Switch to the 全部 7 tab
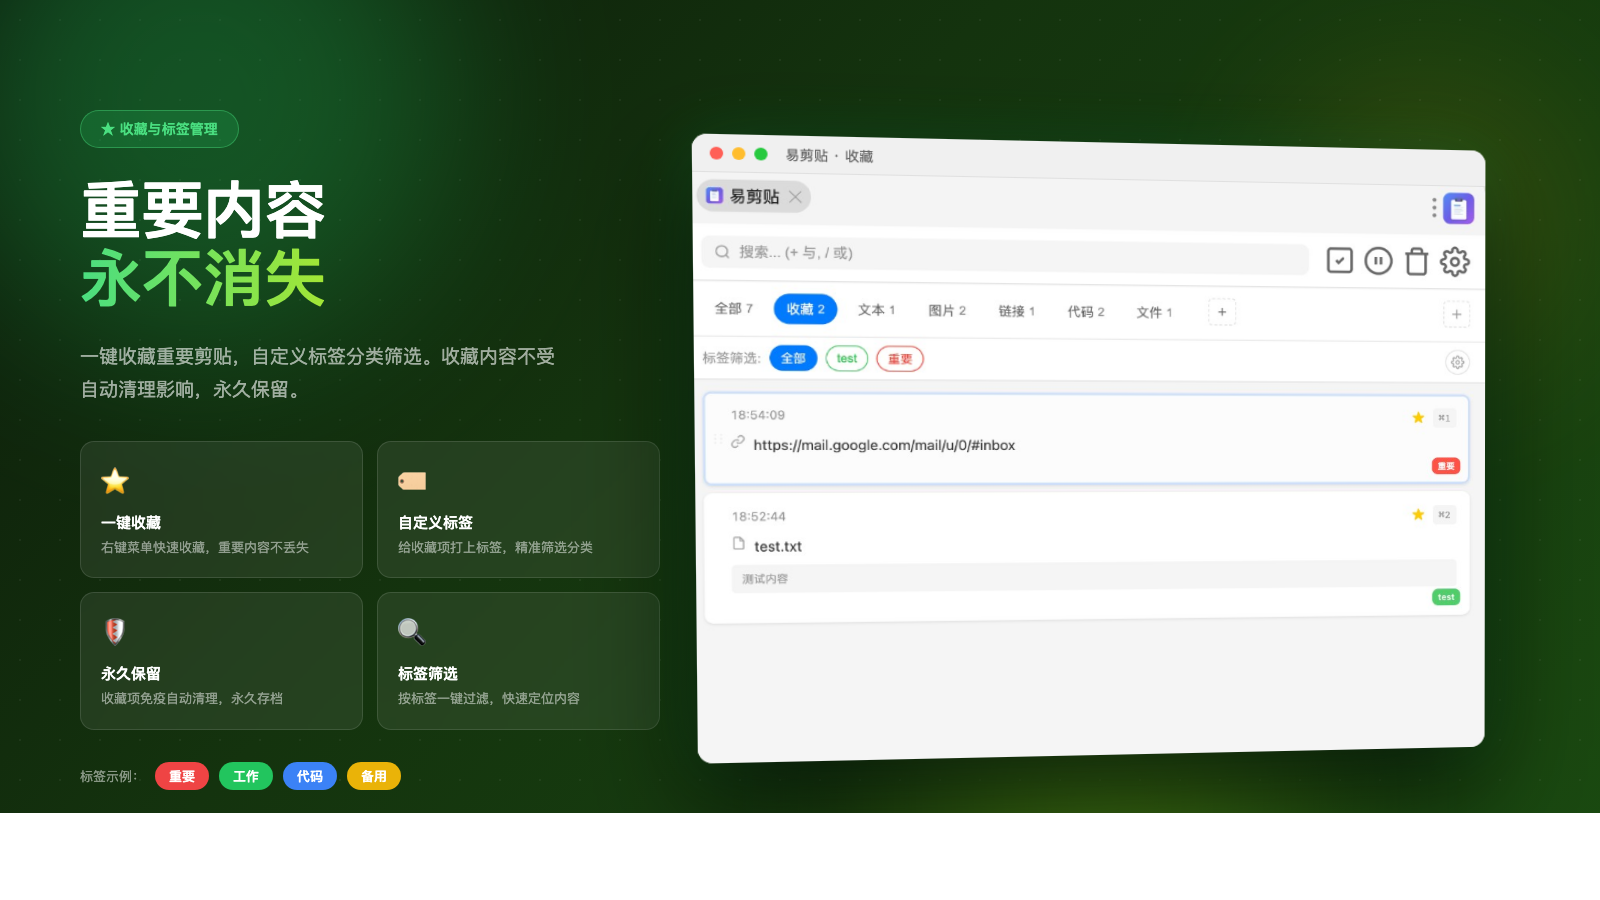The height and width of the screenshot is (900, 1600). (x=733, y=309)
